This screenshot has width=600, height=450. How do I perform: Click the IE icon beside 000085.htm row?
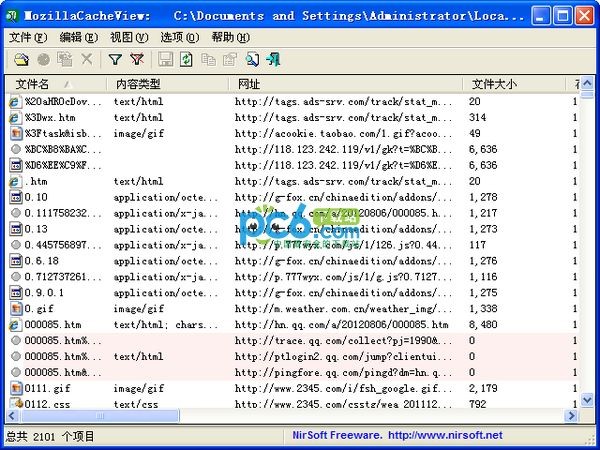(15, 325)
